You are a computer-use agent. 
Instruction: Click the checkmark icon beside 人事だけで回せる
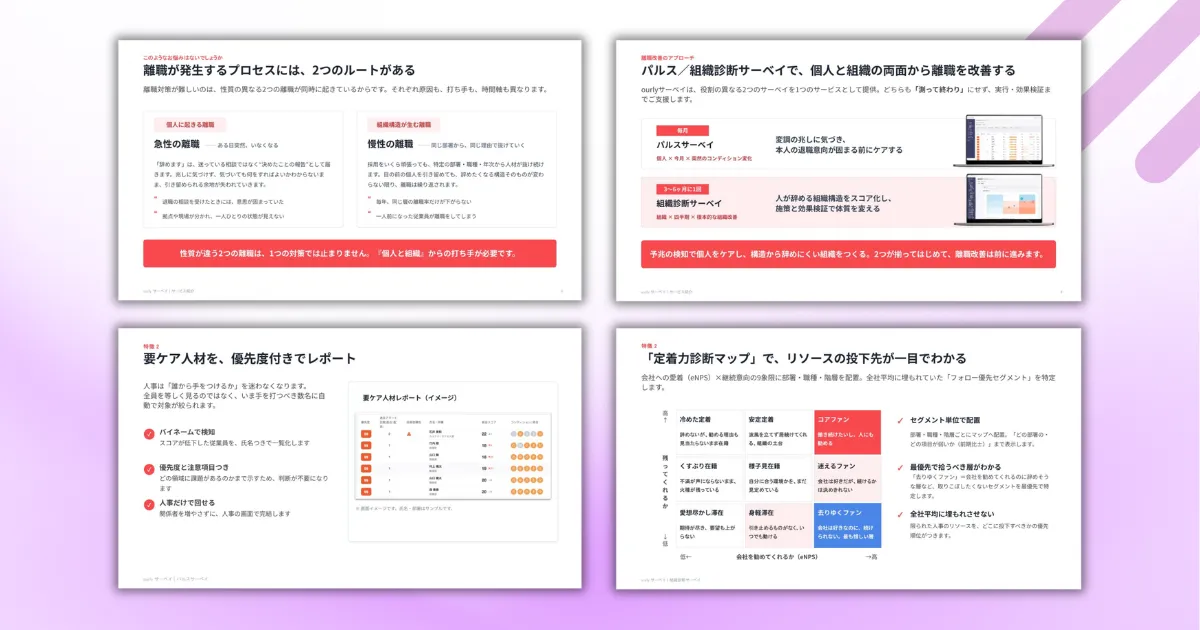149,503
